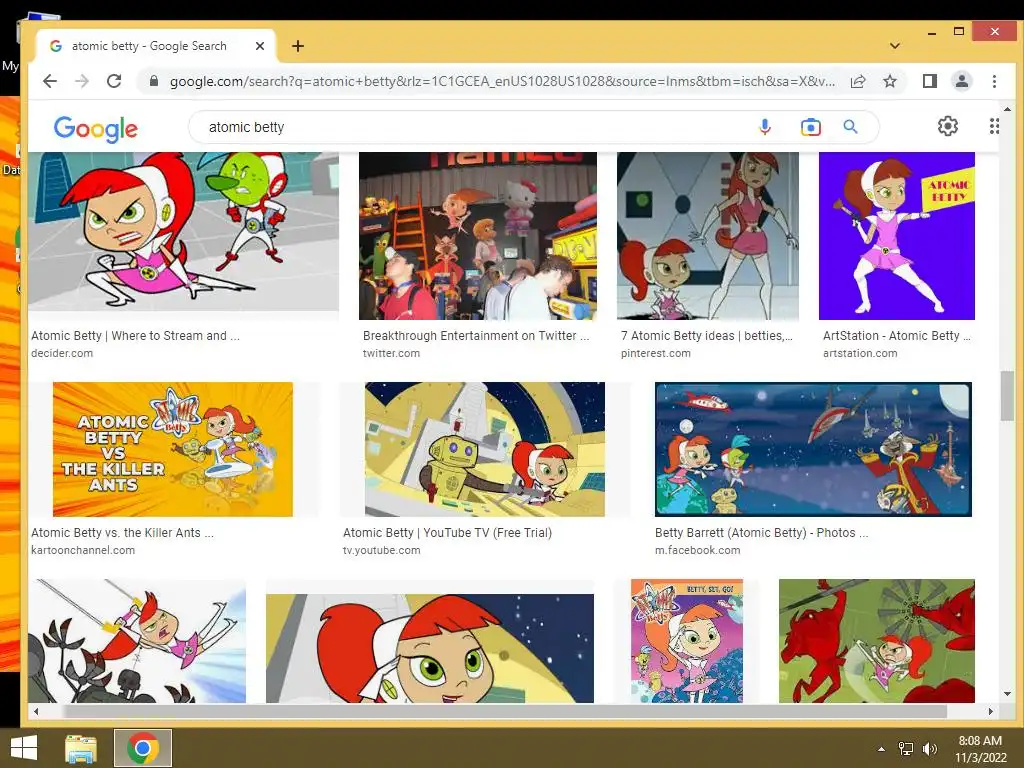The width and height of the screenshot is (1024, 768).
Task: Open the network tray icon
Action: (x=905, y=749)
